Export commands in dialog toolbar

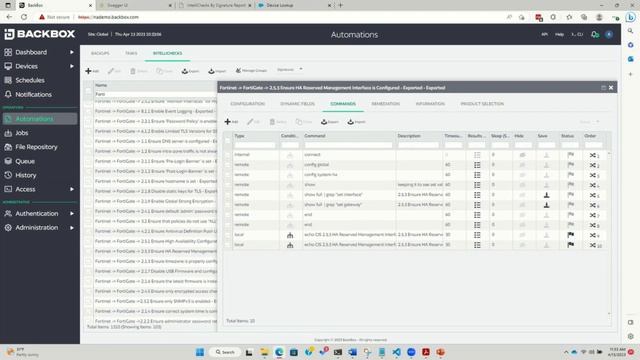(329, 122)
